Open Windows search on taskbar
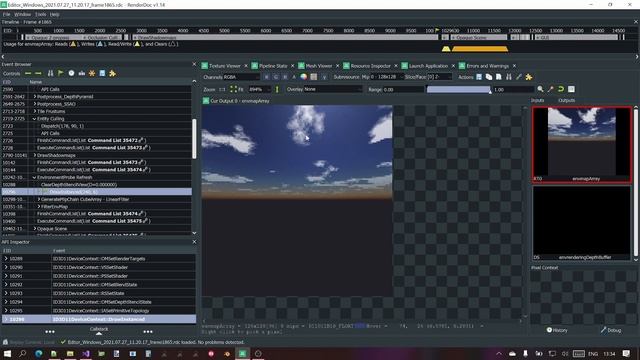The width and height of the screenshot is (640, 360). point(22,353)
